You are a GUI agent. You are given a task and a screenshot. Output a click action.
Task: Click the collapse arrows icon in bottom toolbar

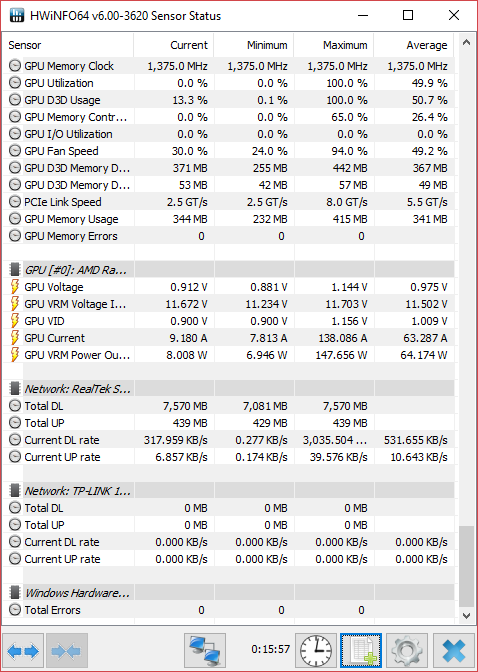click(x=66, y=651)
